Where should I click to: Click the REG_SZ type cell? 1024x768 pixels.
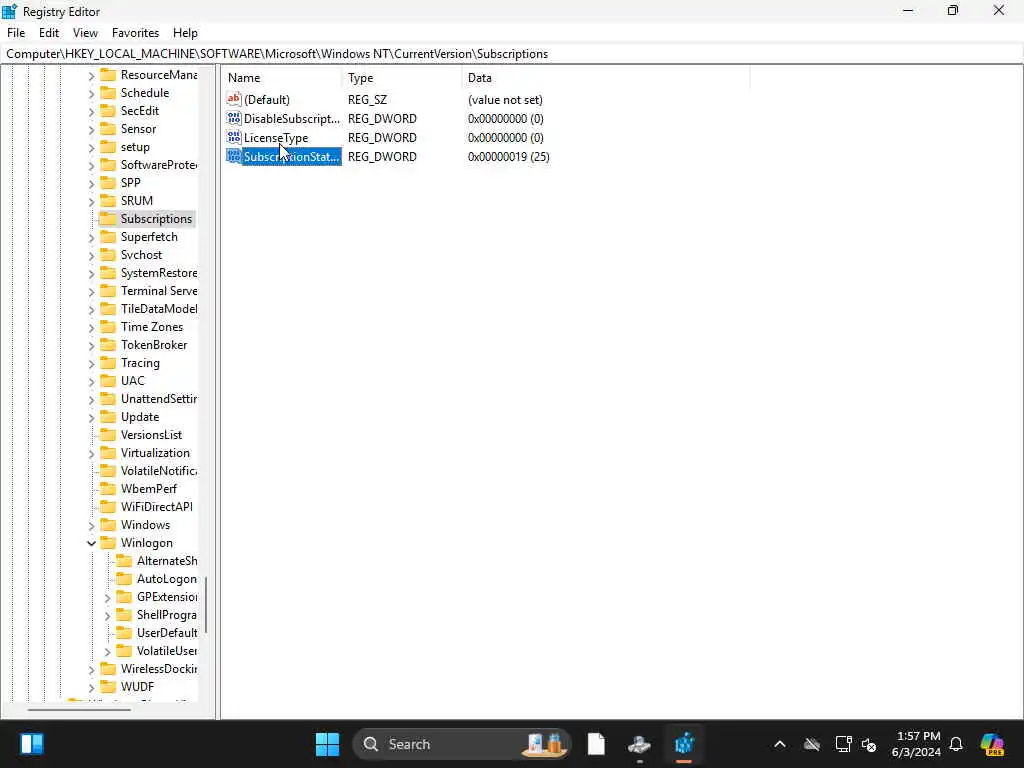[x=367, y=100]
